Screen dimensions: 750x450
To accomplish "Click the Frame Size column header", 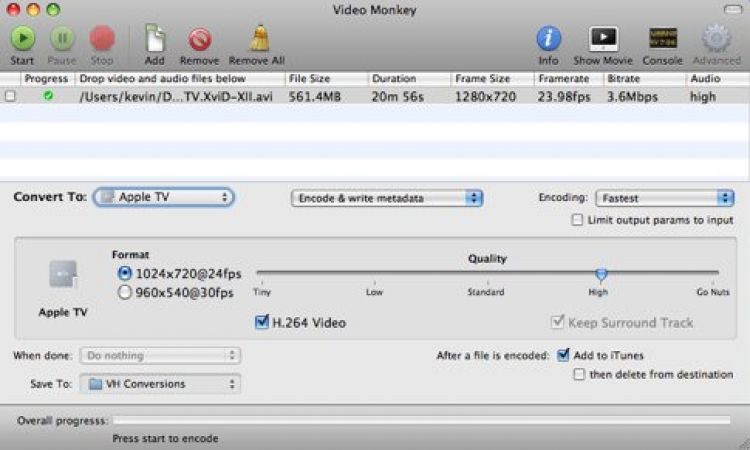I will (x=493, y=78).
